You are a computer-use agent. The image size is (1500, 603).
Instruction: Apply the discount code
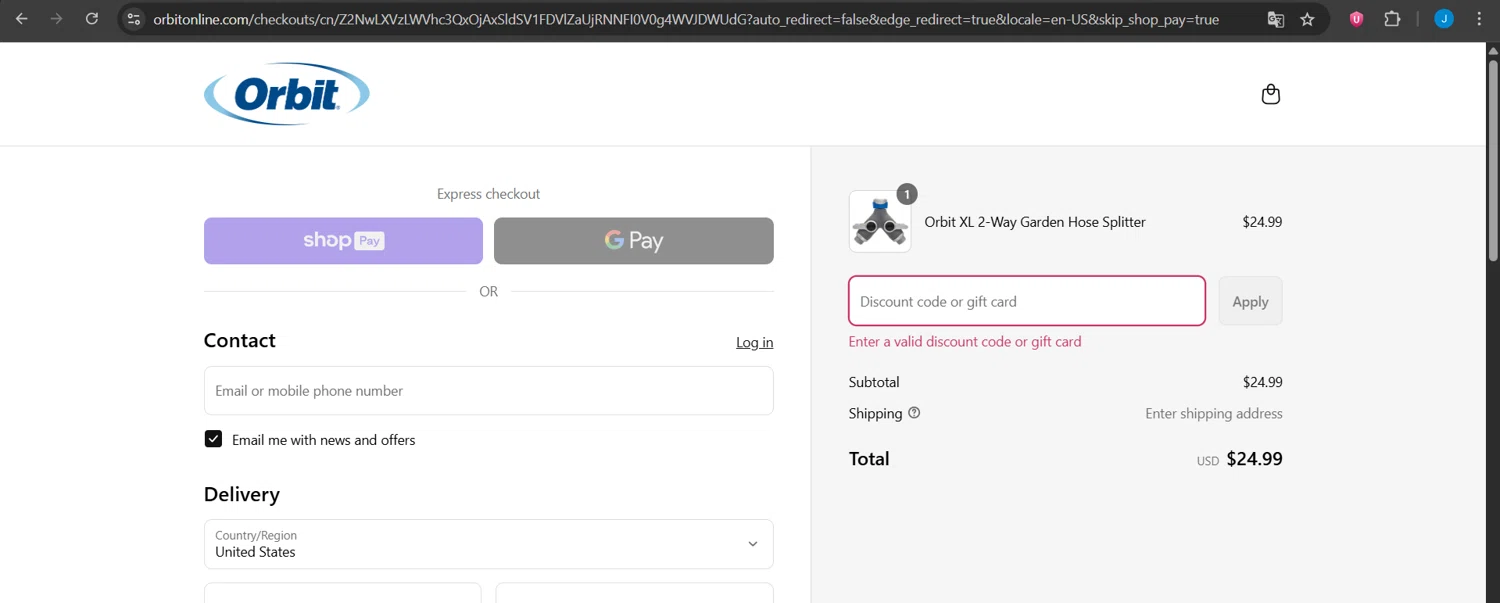click(x=1250, y=301)
